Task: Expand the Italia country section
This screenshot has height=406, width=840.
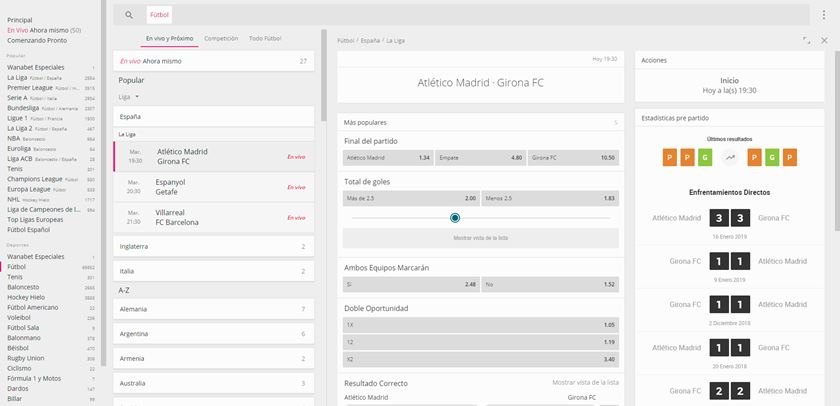Action: click(214, 271)
